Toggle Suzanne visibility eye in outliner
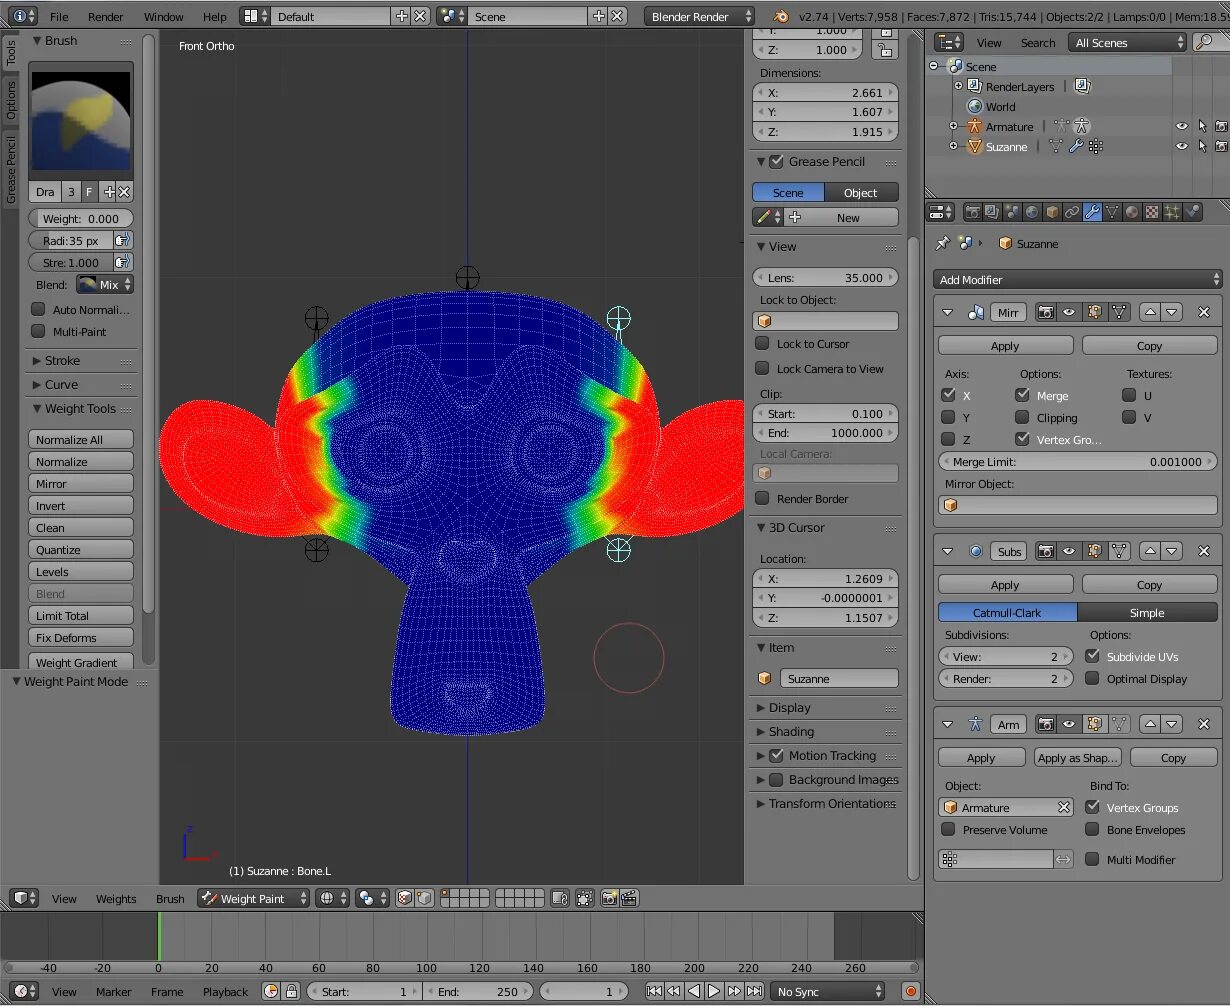Image resolution: width=1230 pixels, height=1006 pixels. [1182, 146]
